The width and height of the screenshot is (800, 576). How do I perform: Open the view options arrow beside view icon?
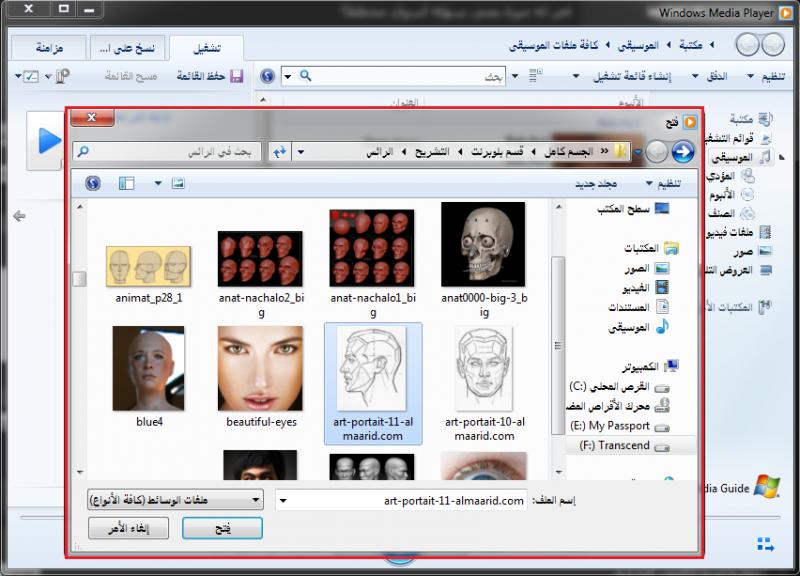(x=158, y=183)
